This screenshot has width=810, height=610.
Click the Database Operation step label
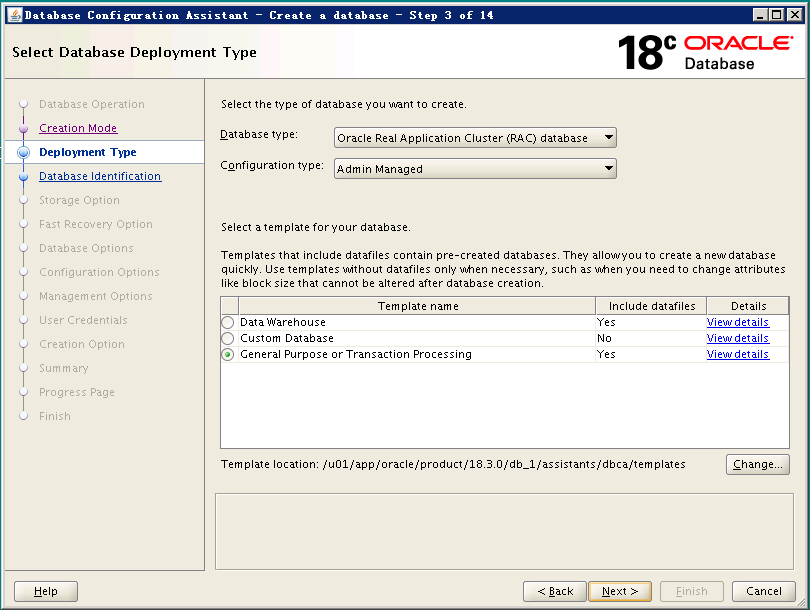pyautogui.click(x=92, y=104)
